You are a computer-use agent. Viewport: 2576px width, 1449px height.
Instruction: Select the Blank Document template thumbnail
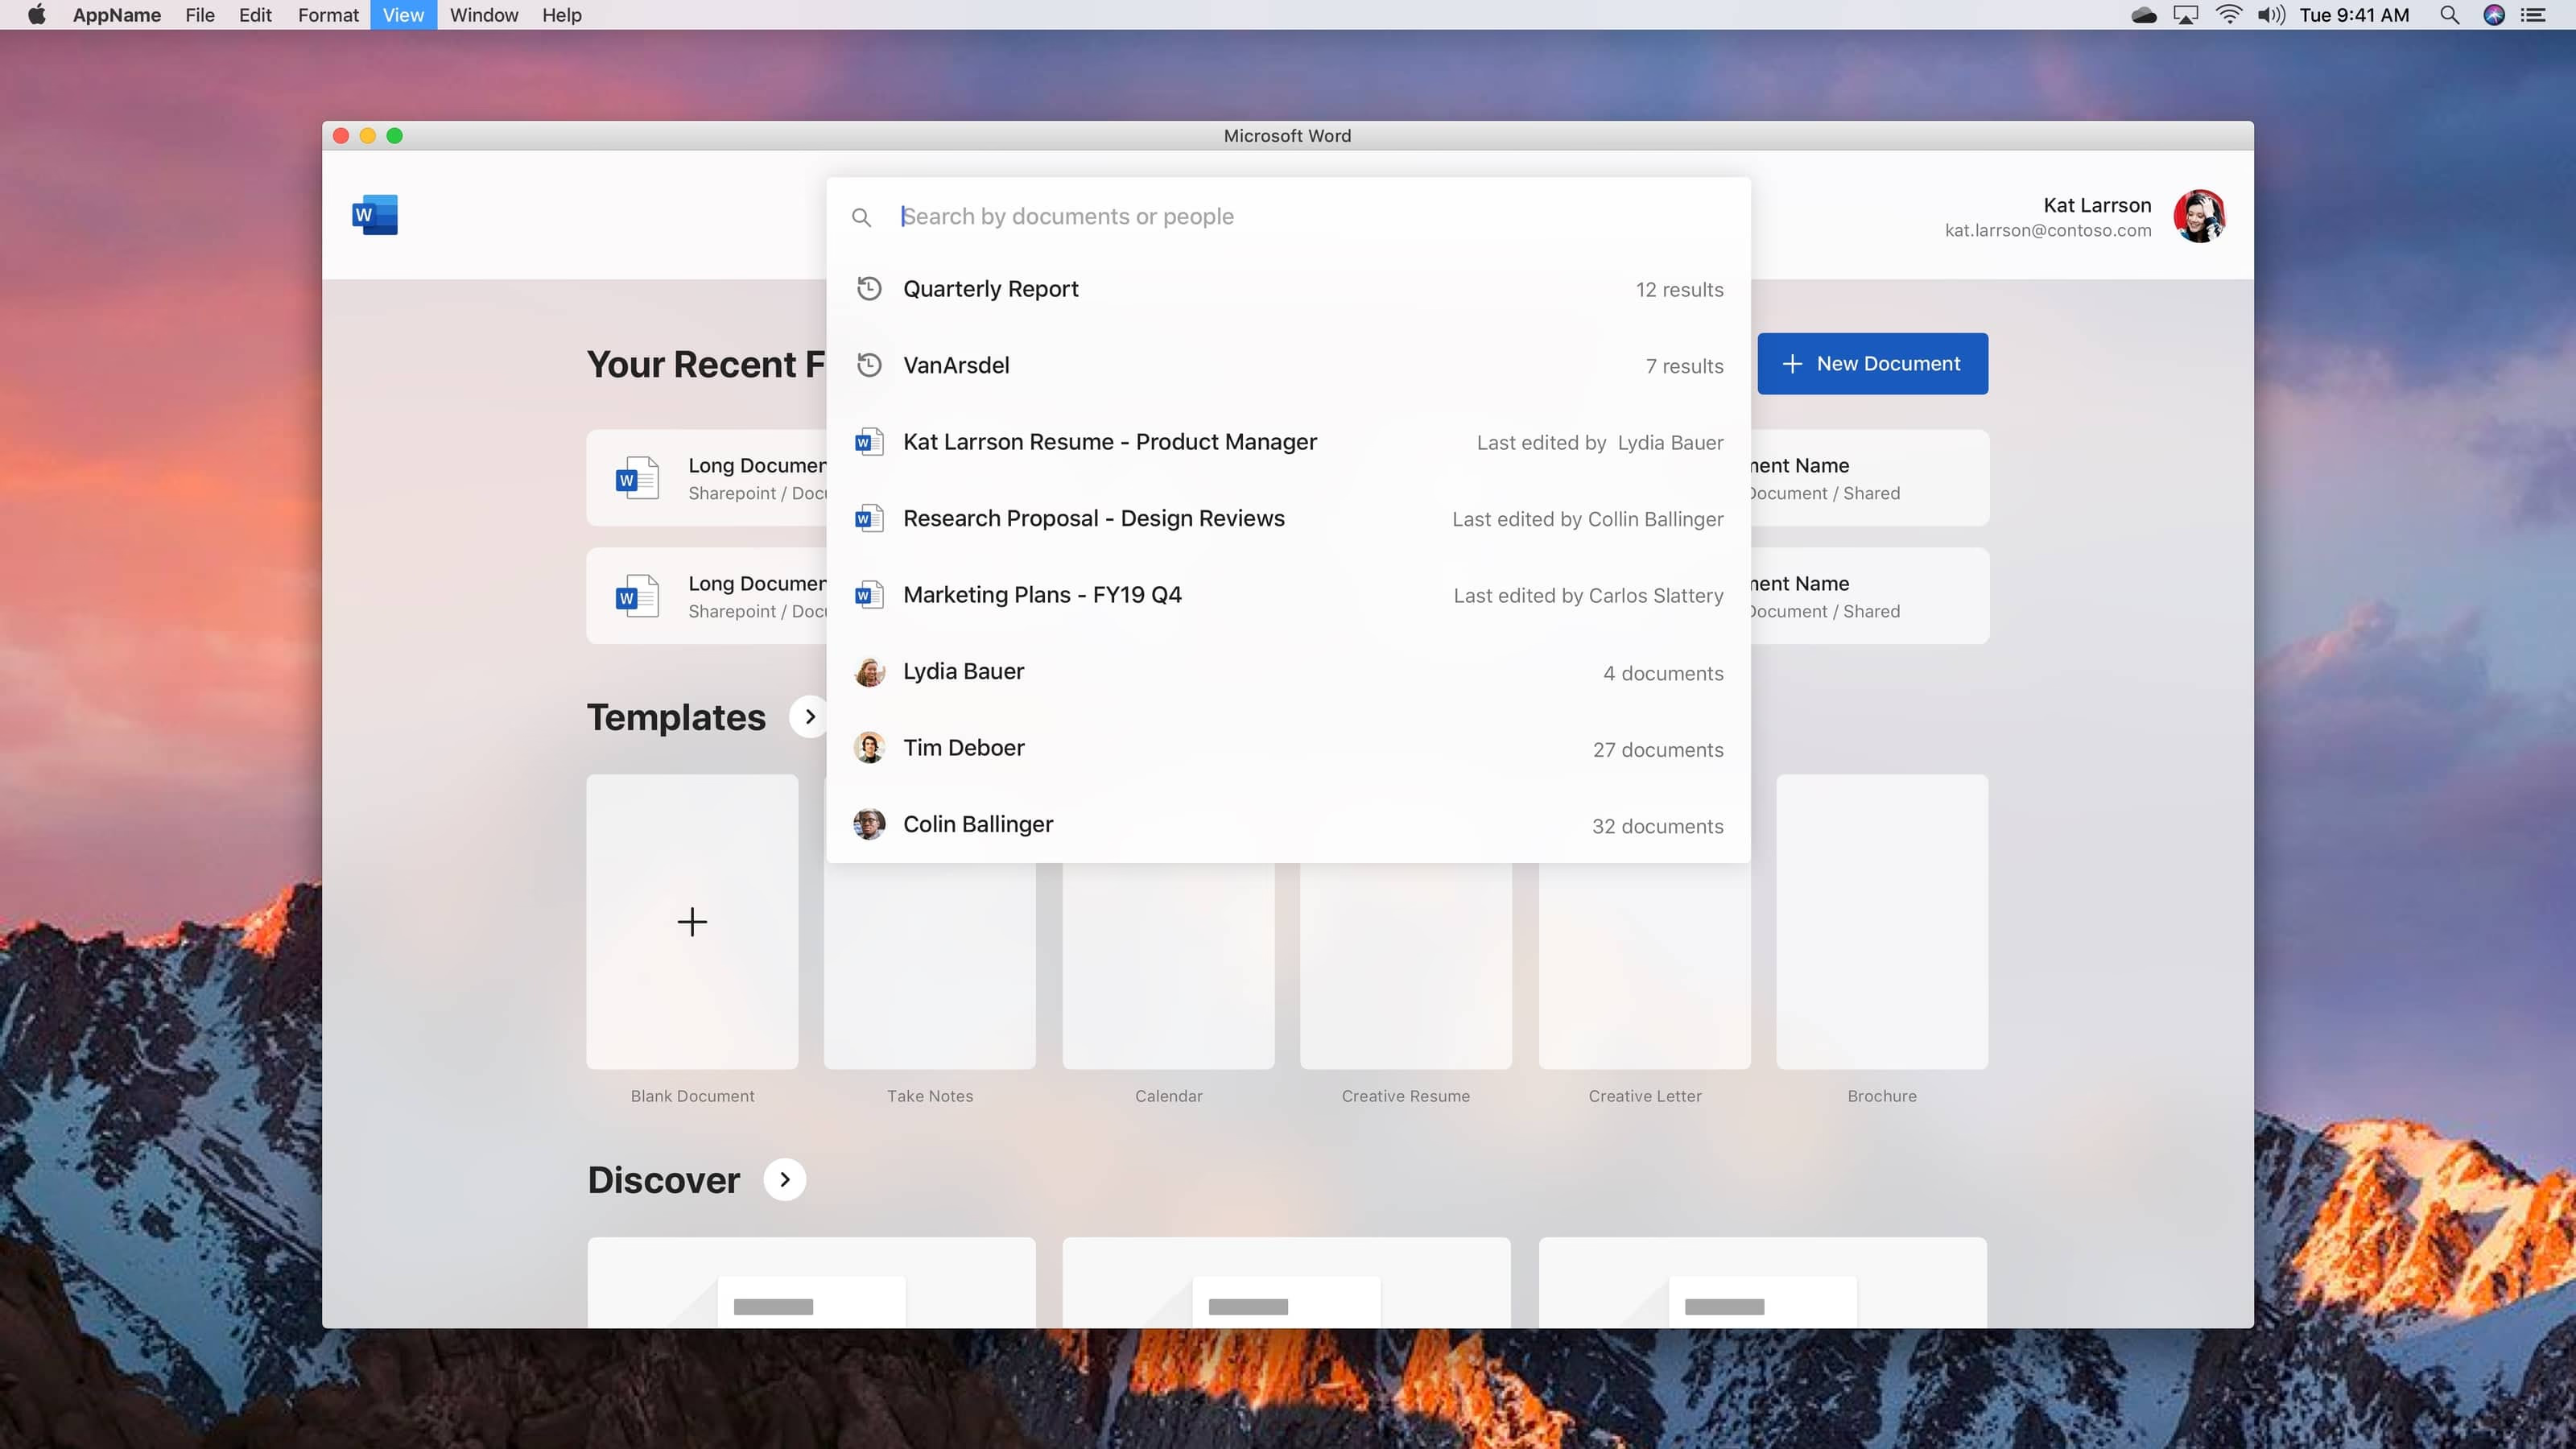tap(692, 921)
